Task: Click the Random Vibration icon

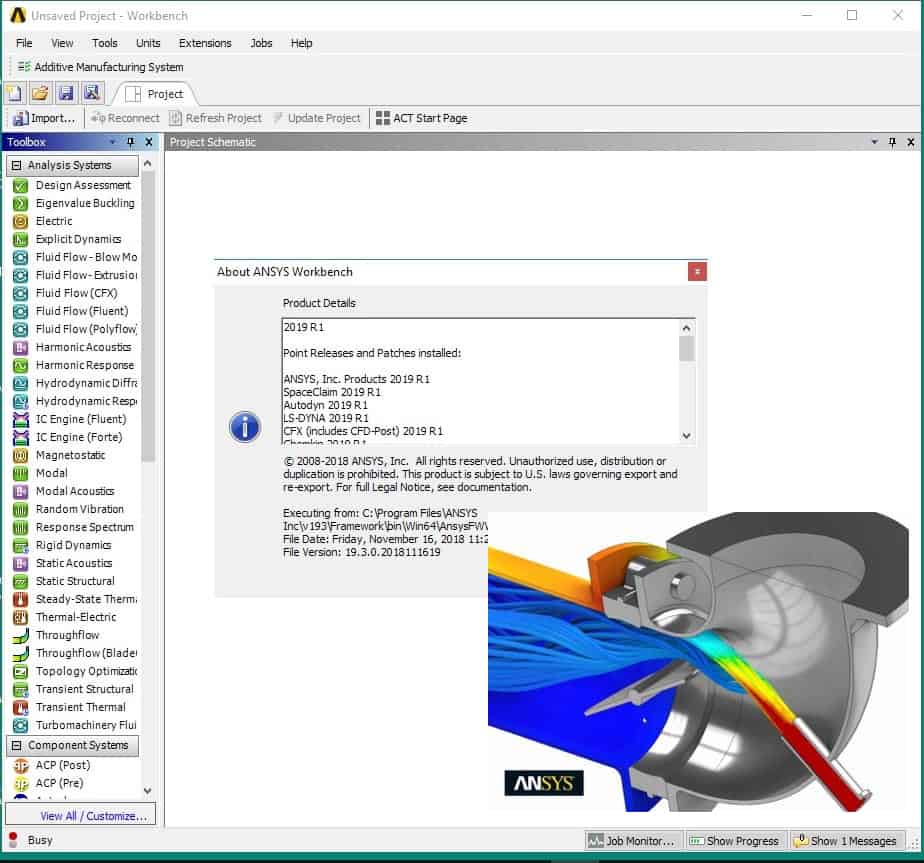Action: coord(21,509)
